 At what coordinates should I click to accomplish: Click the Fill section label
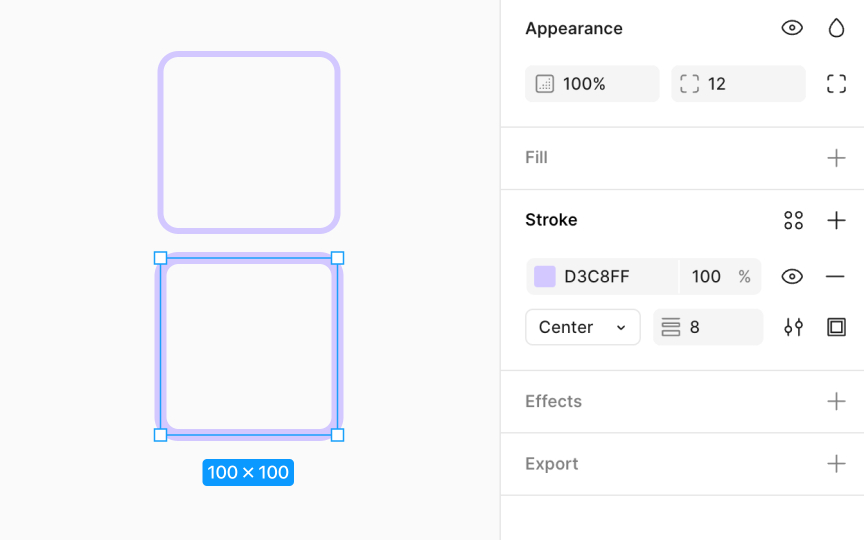tap(536, 158)
